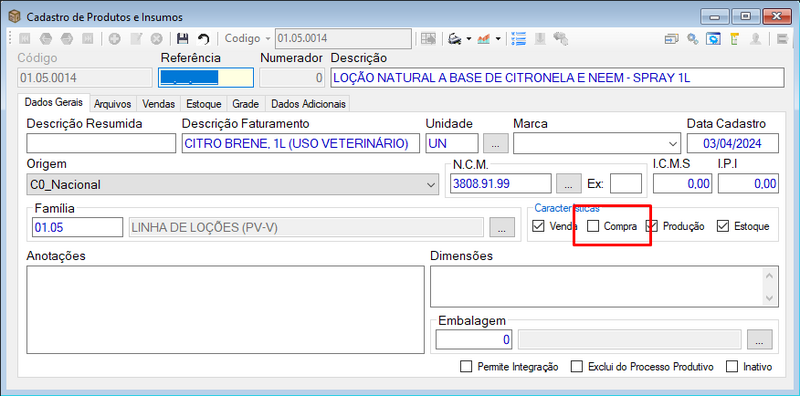Click the chart report icon
Screen dimensions: 800x396
coord(484,39)
